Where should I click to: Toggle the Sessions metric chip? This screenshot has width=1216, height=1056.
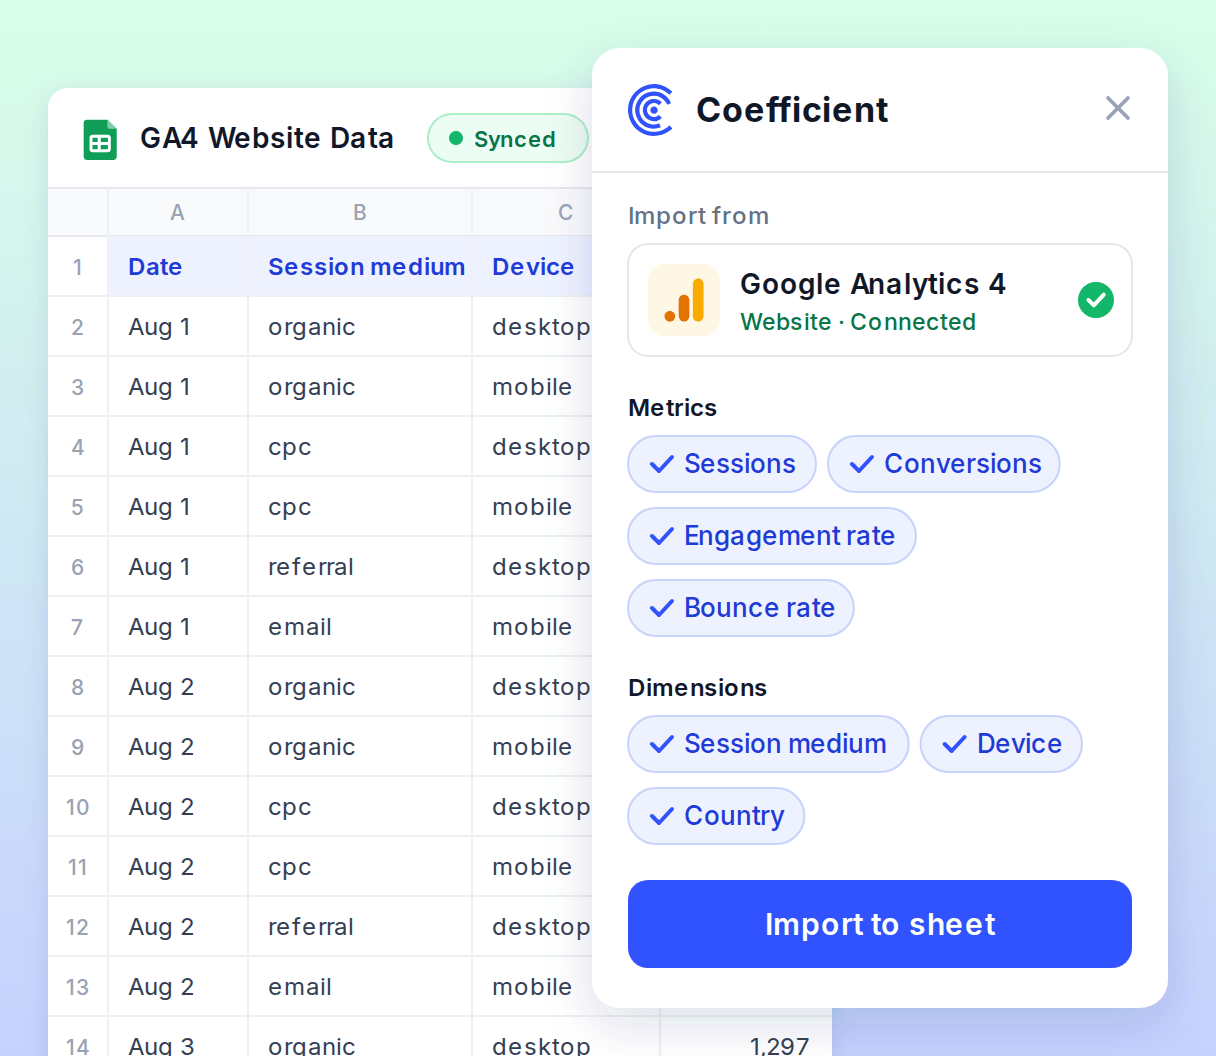(x=722, y=464)
